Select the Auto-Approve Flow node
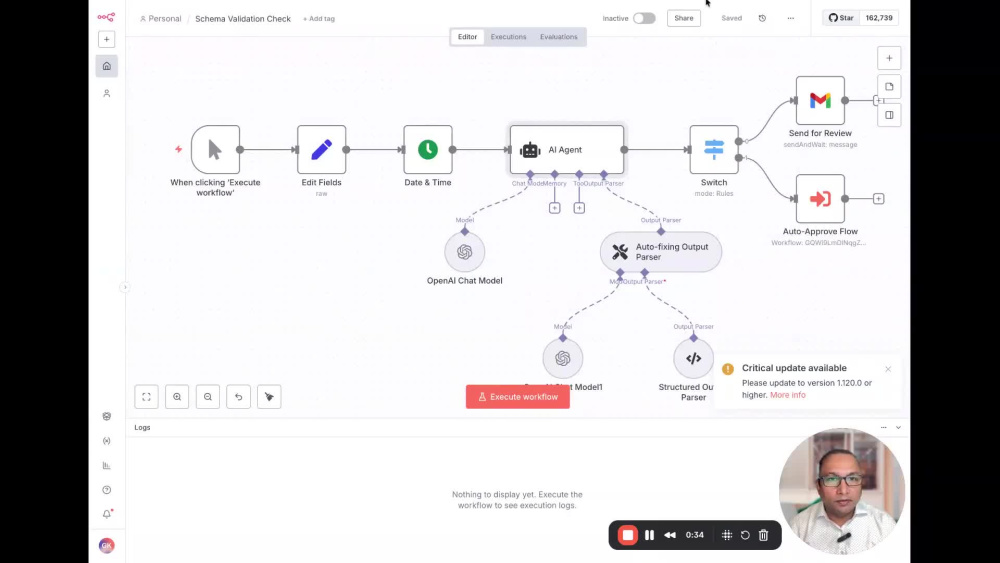1000x563 pixels. tap(820, 198)
